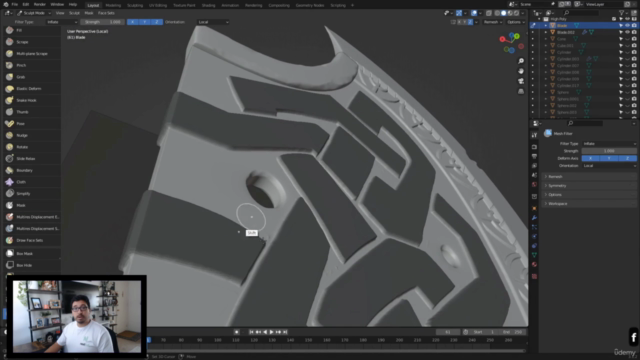Screen dimensions: 640x360
Task: Hide the Blade object in outliner
Action: click(x=627, y=25)
